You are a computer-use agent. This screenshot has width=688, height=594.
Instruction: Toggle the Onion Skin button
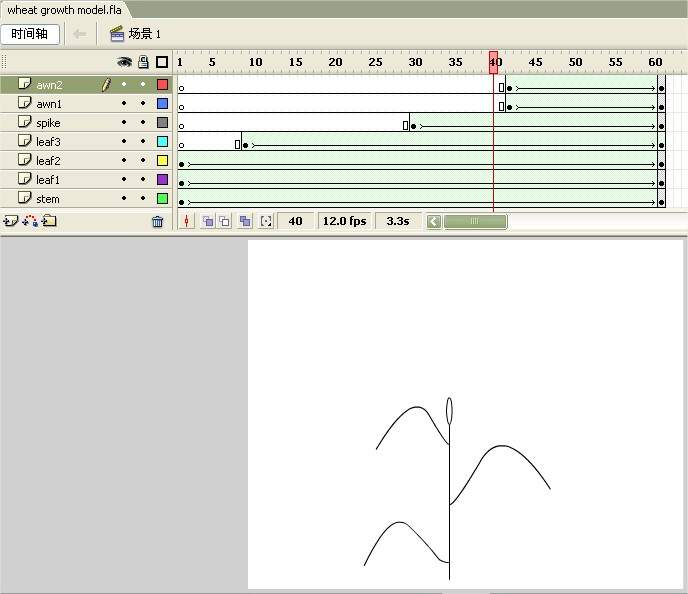pyautogui.click(x=208, y=221)
